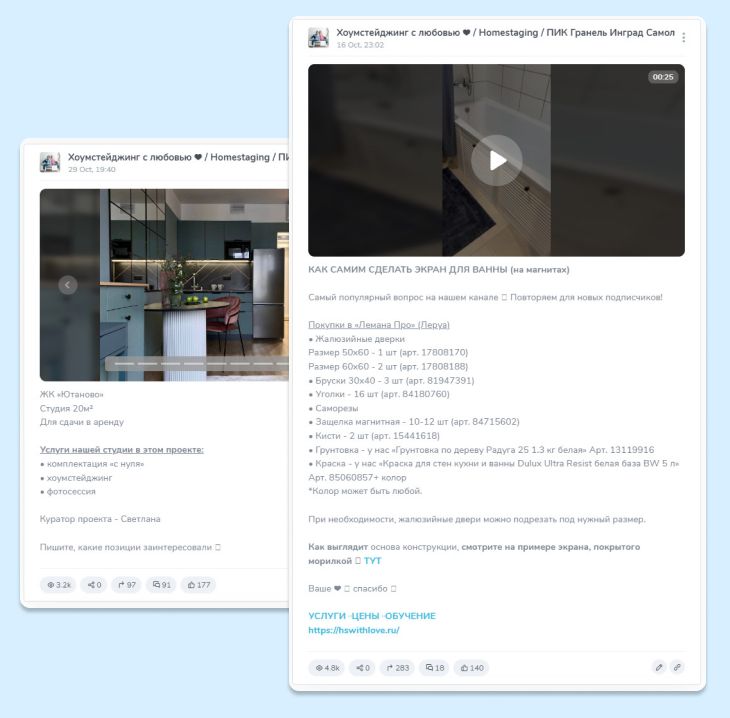Click forwards count 97 on left post
The image size is (730, 718).
point(126,585)
